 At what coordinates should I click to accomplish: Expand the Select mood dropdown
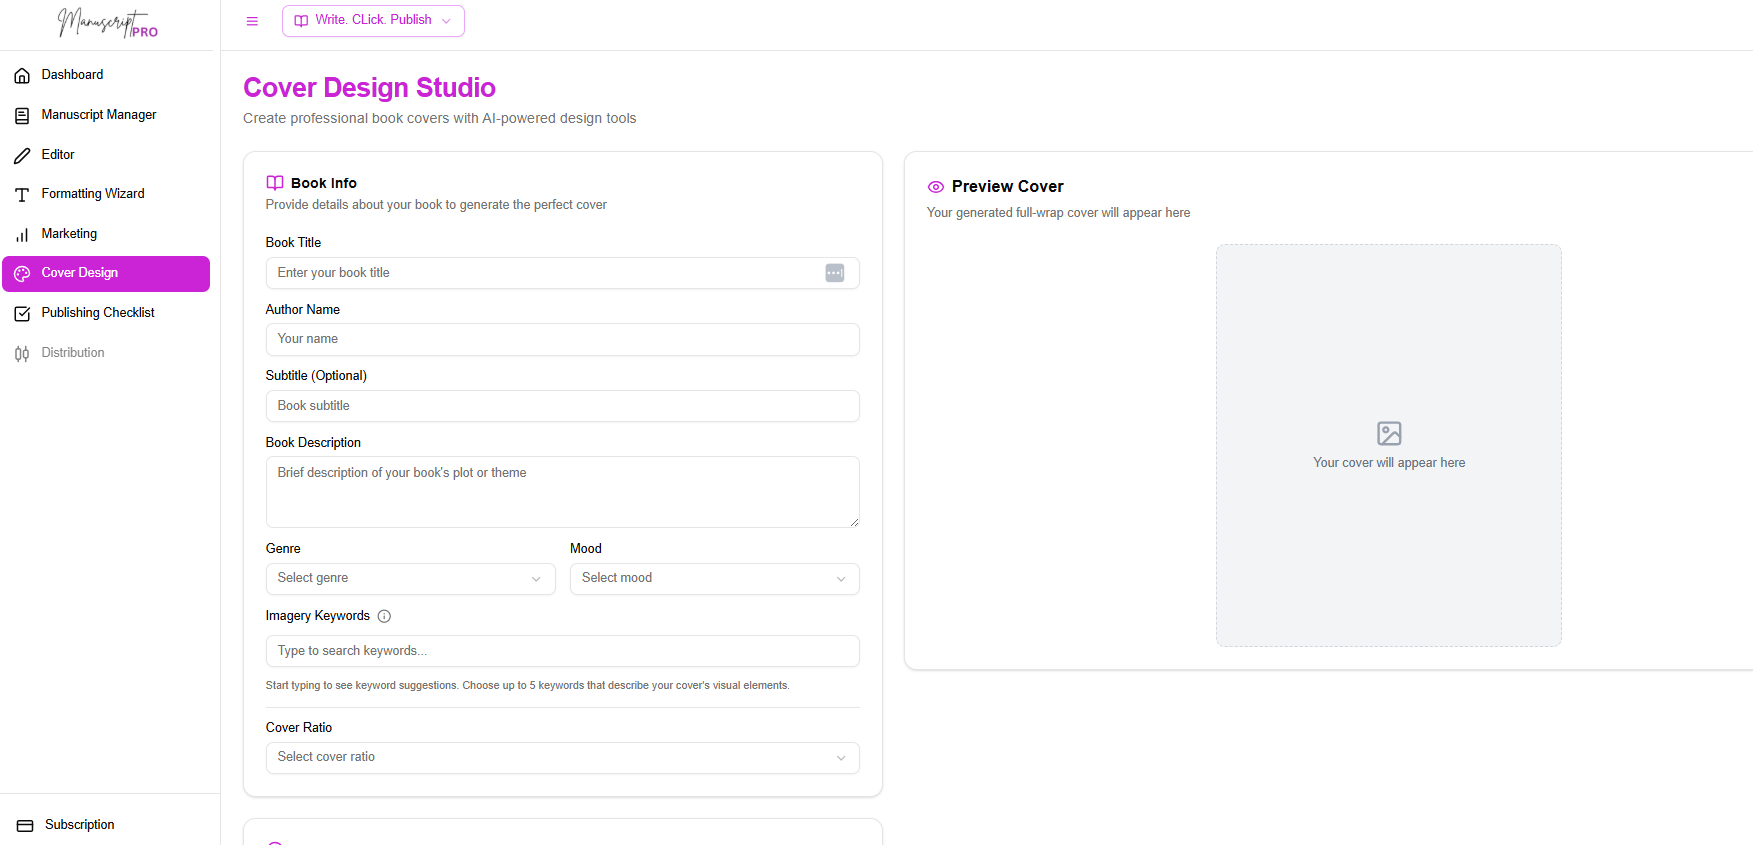[x=713, y=578]
